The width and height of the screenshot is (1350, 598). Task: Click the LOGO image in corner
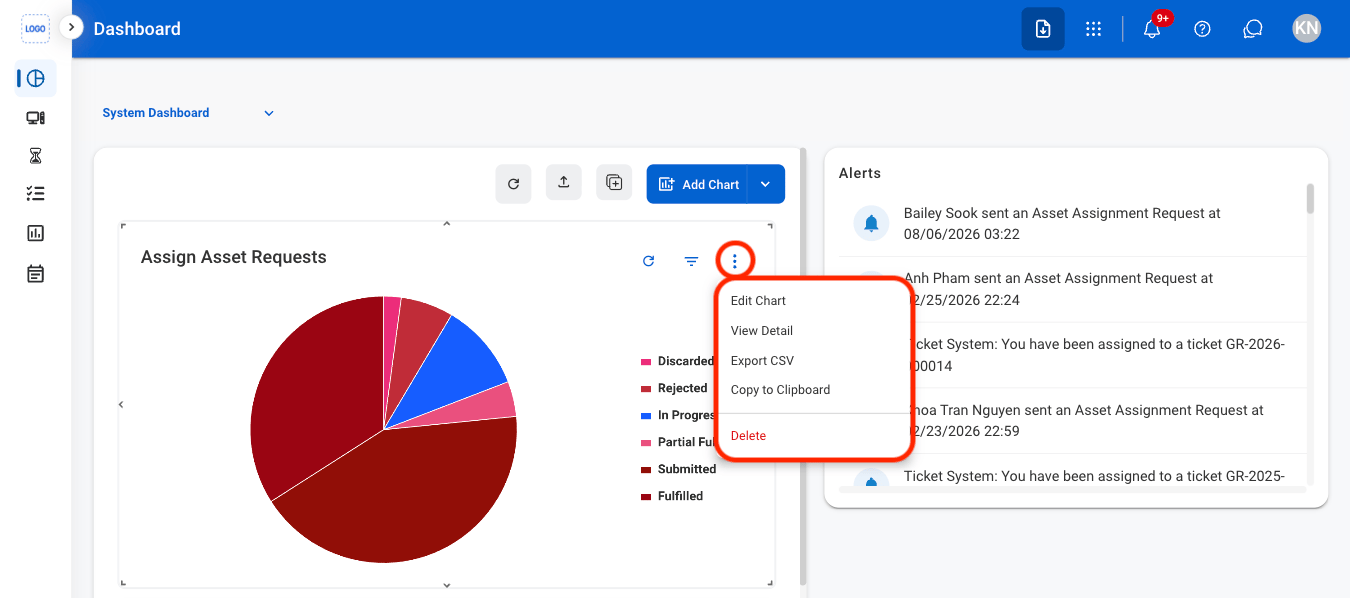[x=36, y=28]
